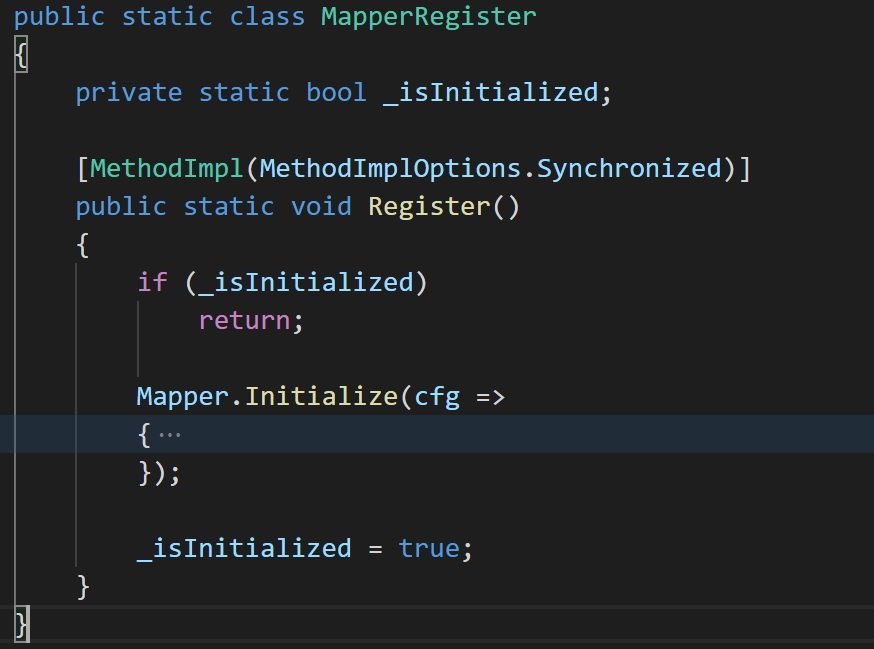Click the 'if' keyword

tap(152, 283)
